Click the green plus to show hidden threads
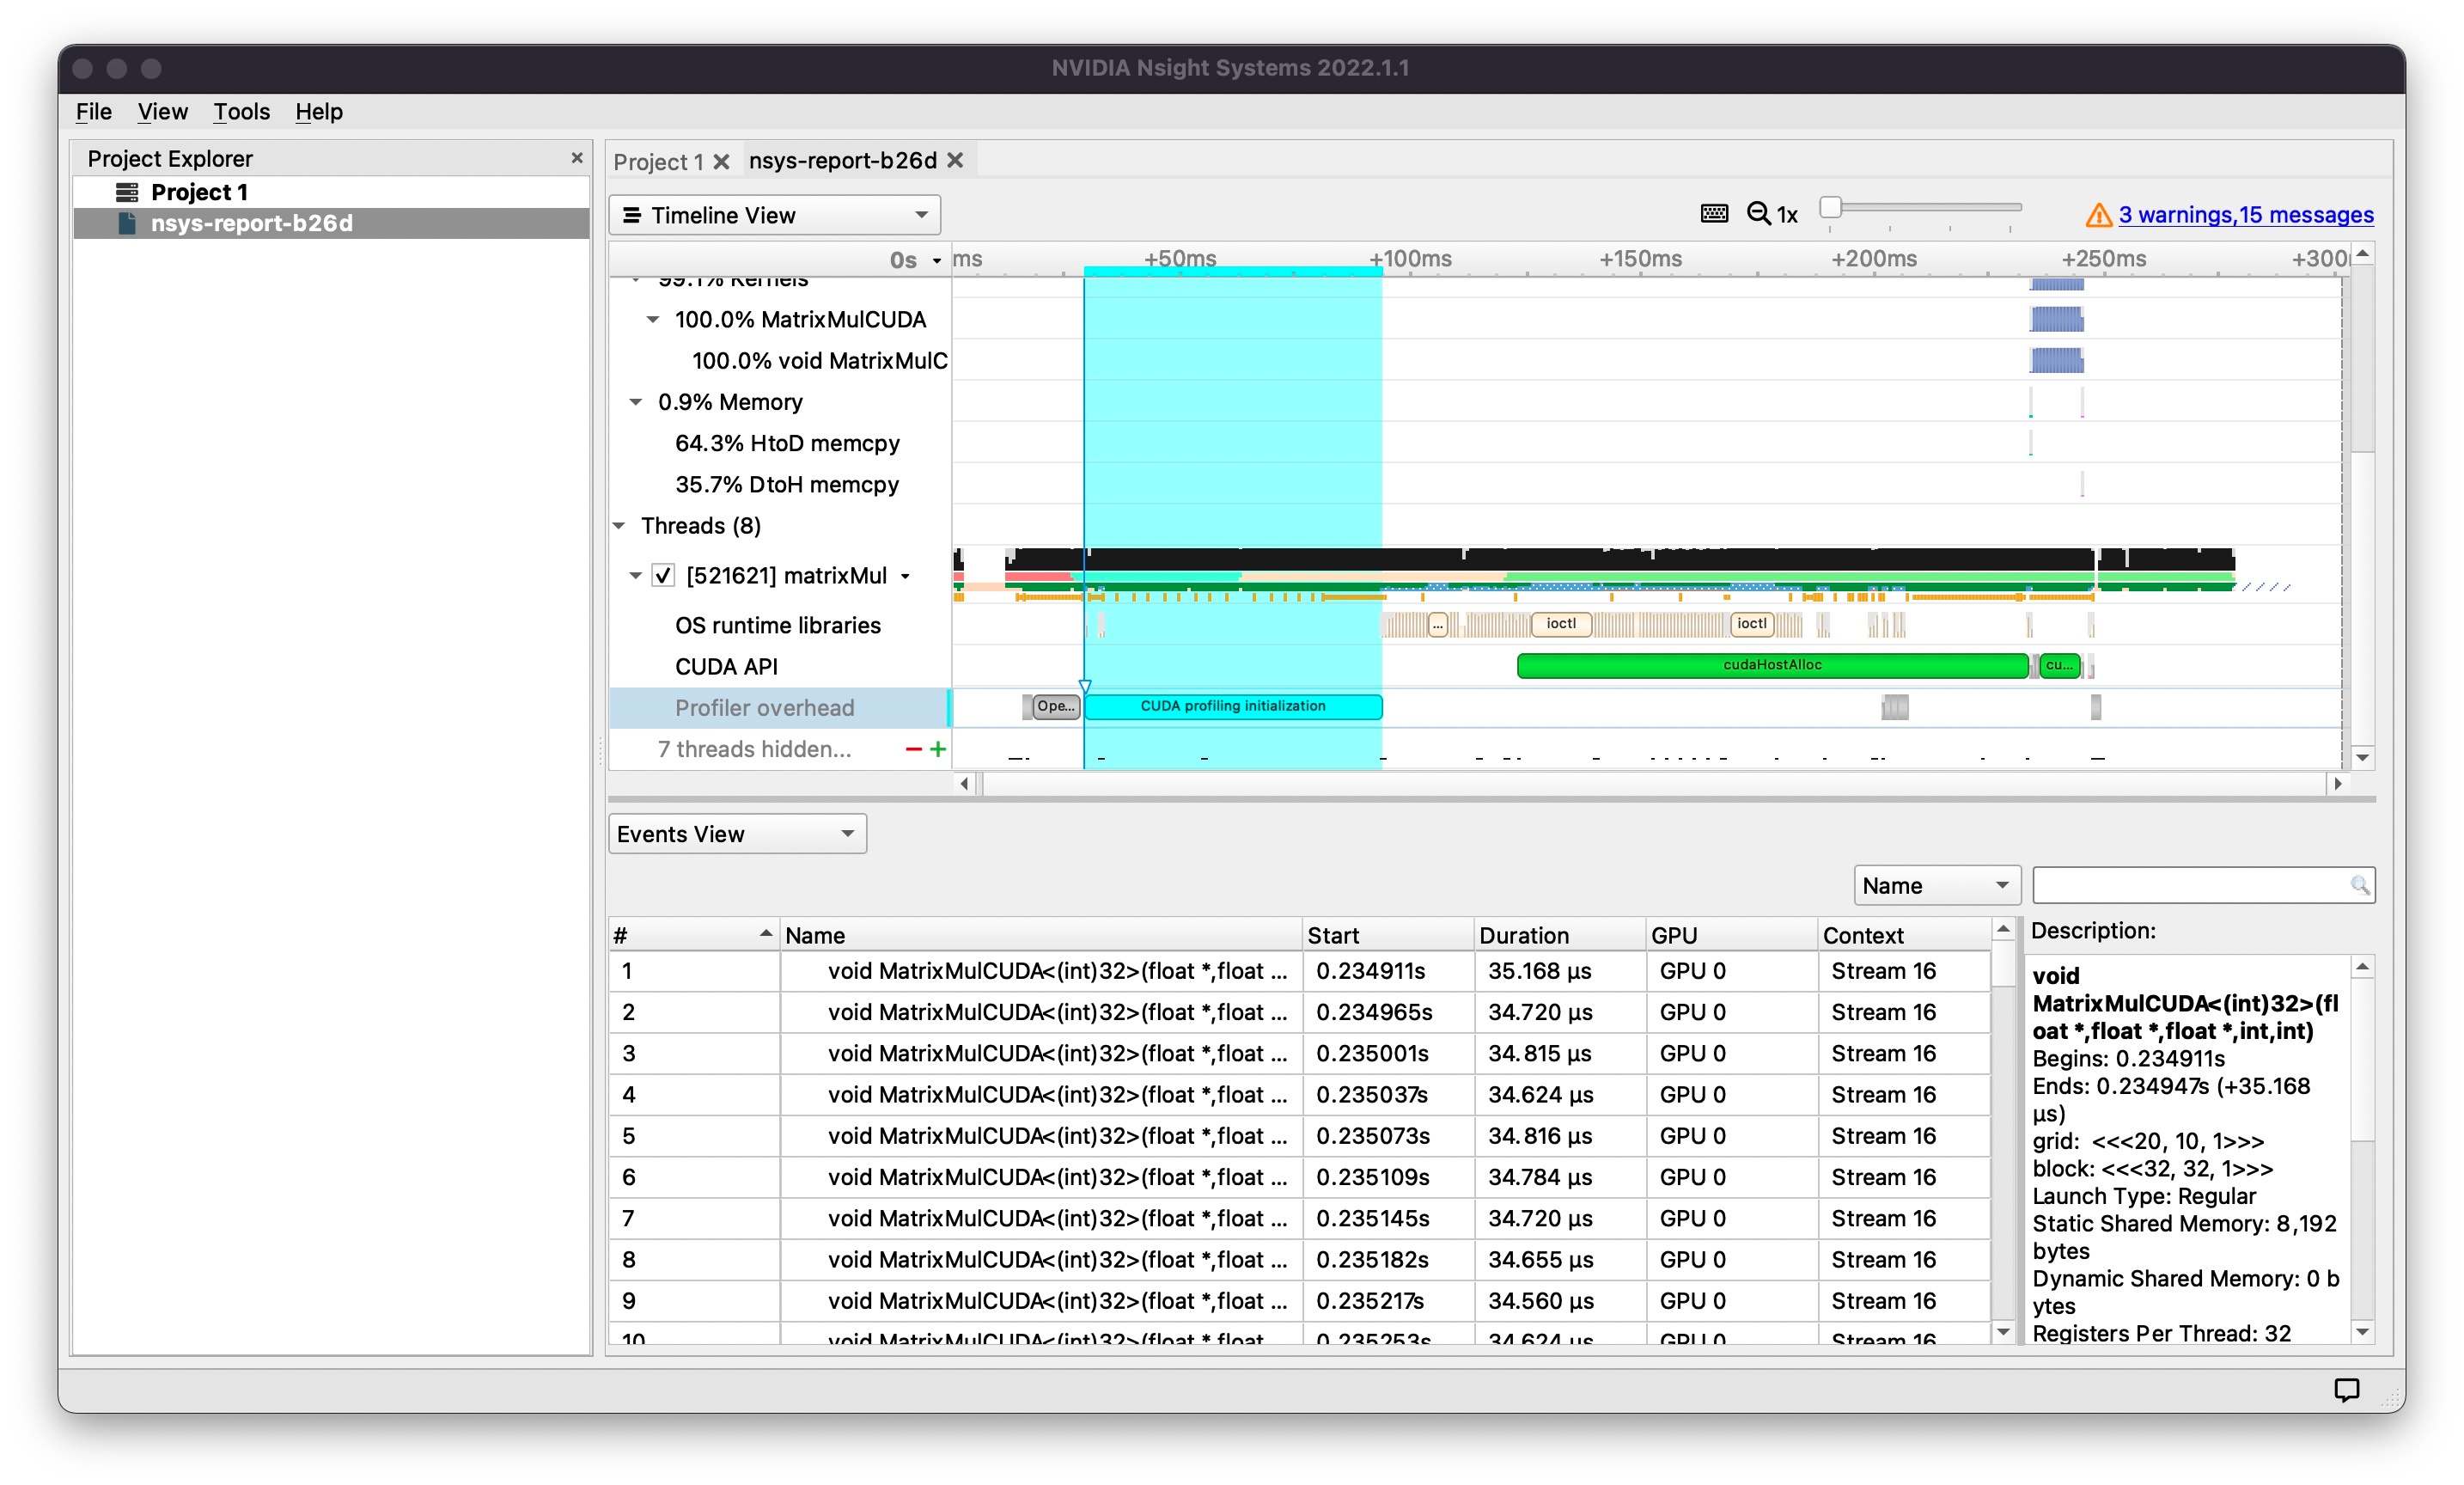The width and height of the screenshot is (2464, 1485). click(x=938, y=749)
